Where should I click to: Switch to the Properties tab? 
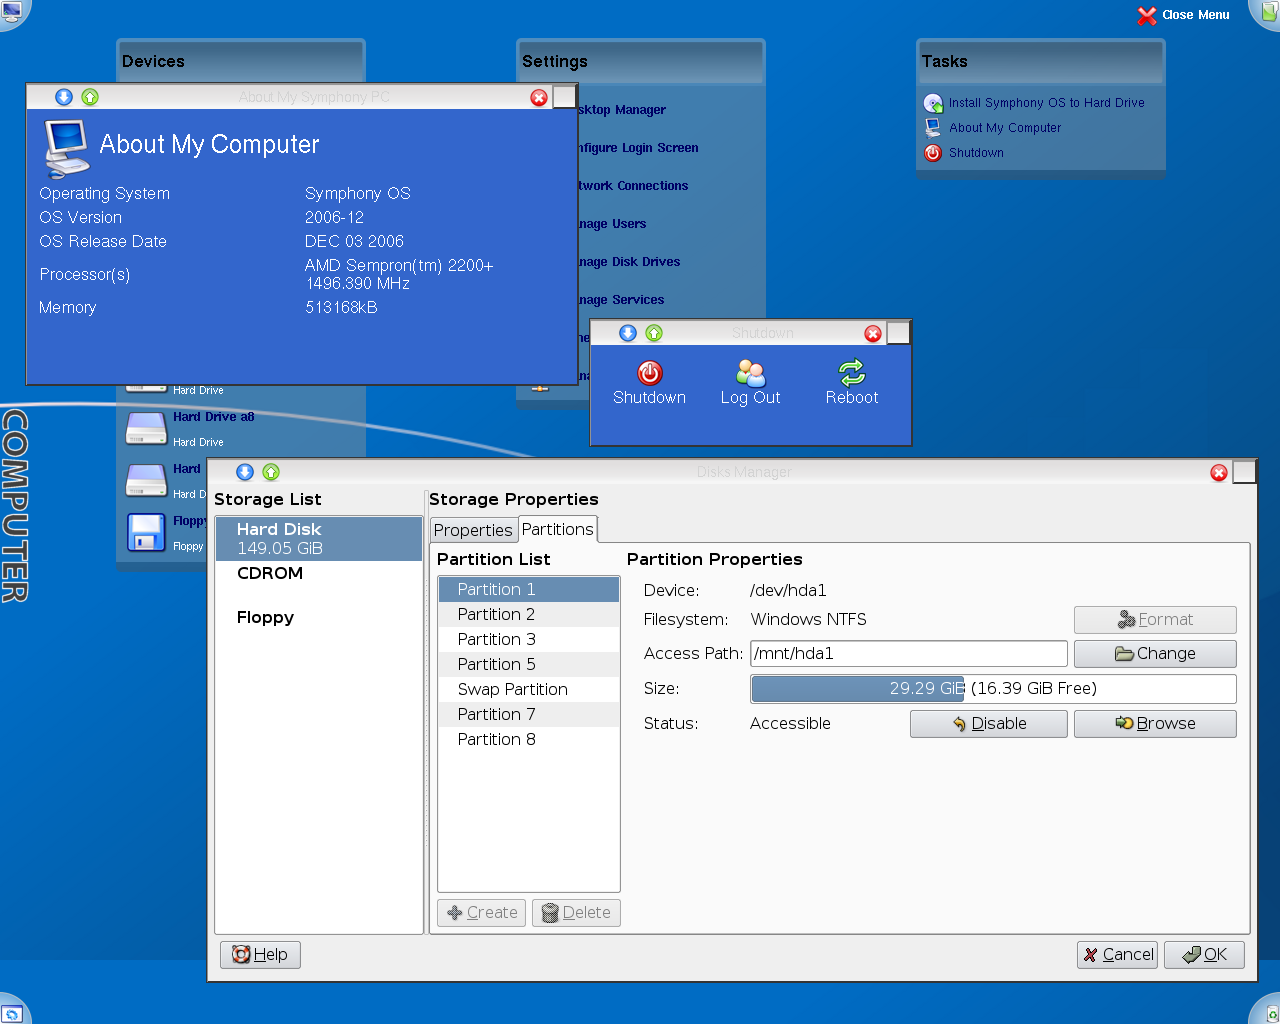point(473,530)
